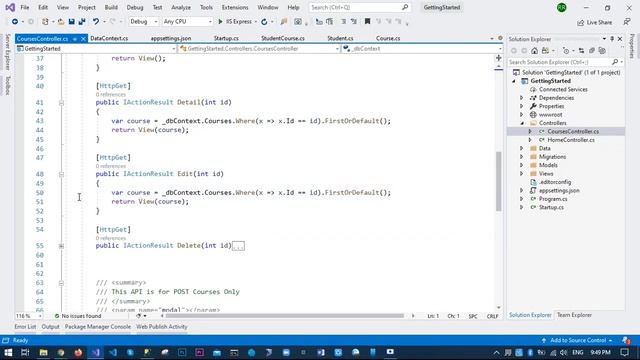This screenshot has width=640, height=360.
Task: Click the editor vertical scrollbar thumb
Action: [498, 181]
